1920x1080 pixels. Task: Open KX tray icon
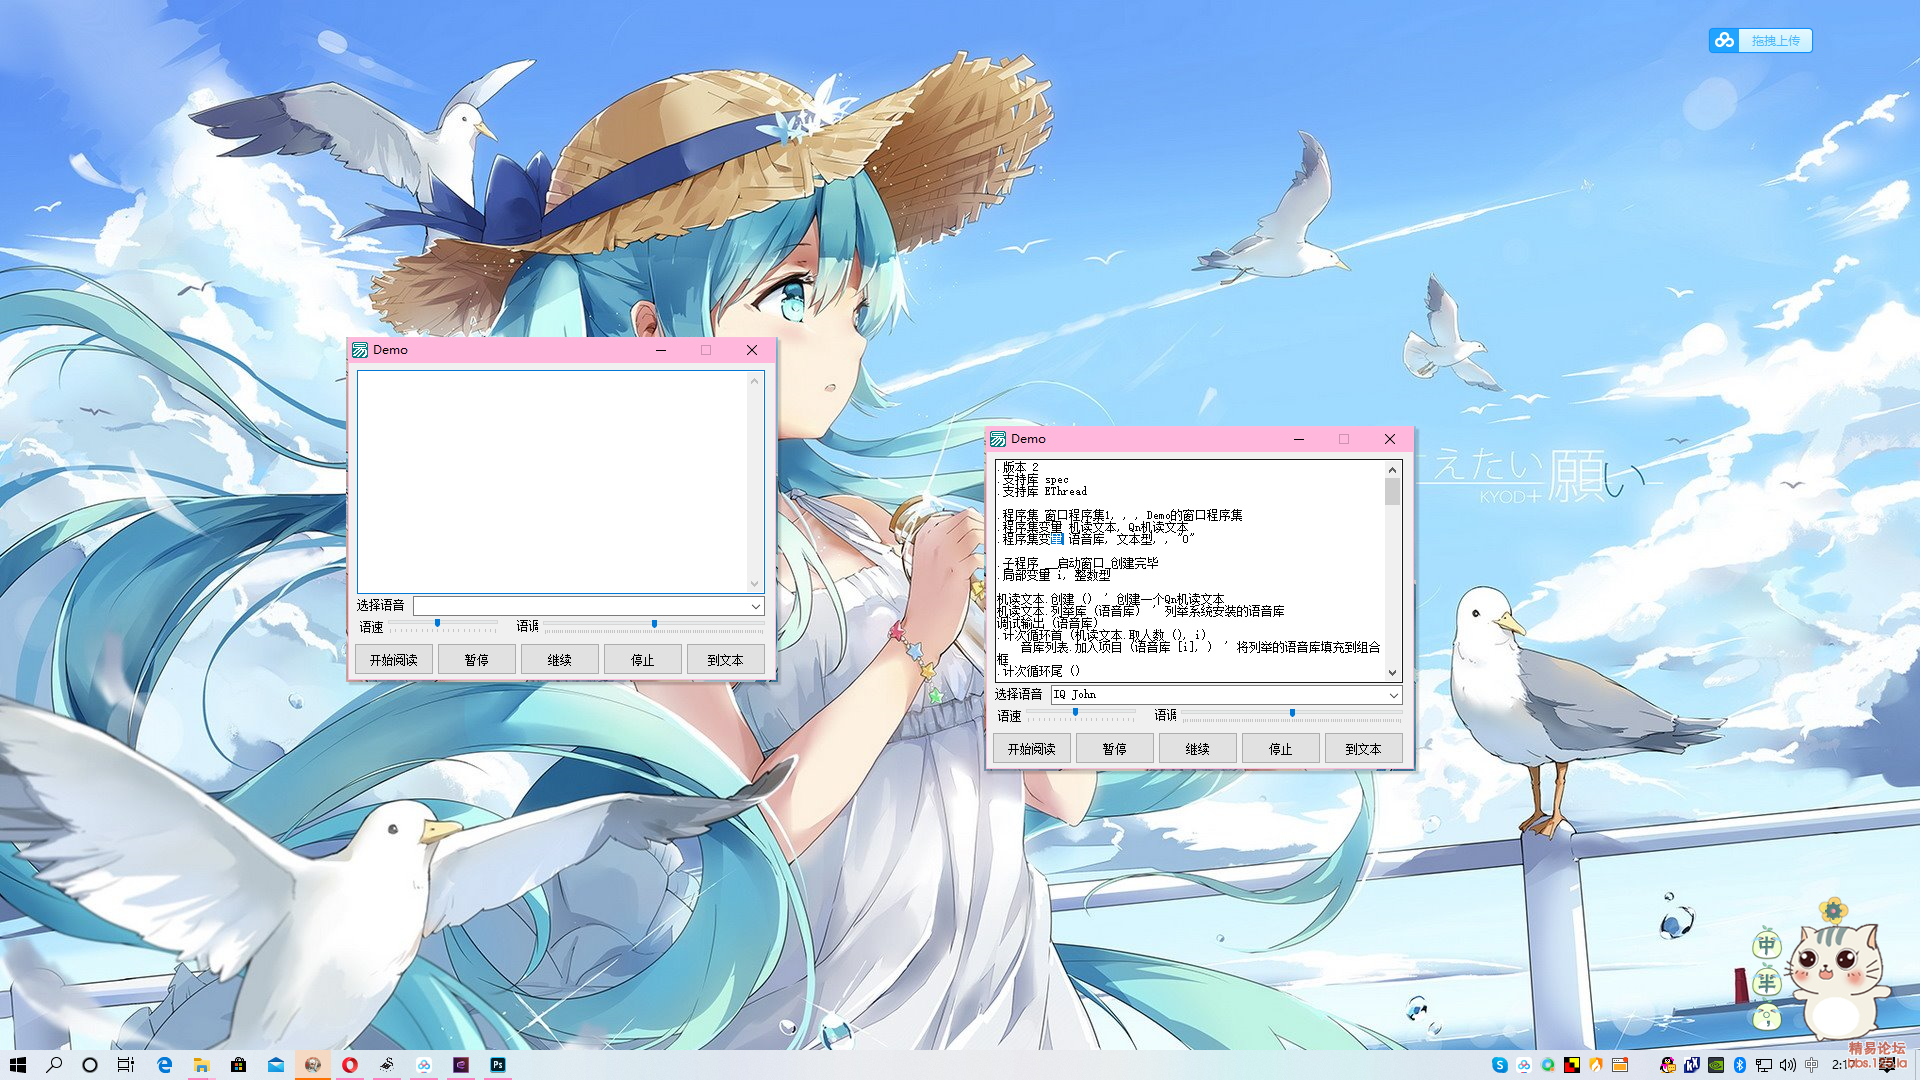[x=1692, y=1065]
